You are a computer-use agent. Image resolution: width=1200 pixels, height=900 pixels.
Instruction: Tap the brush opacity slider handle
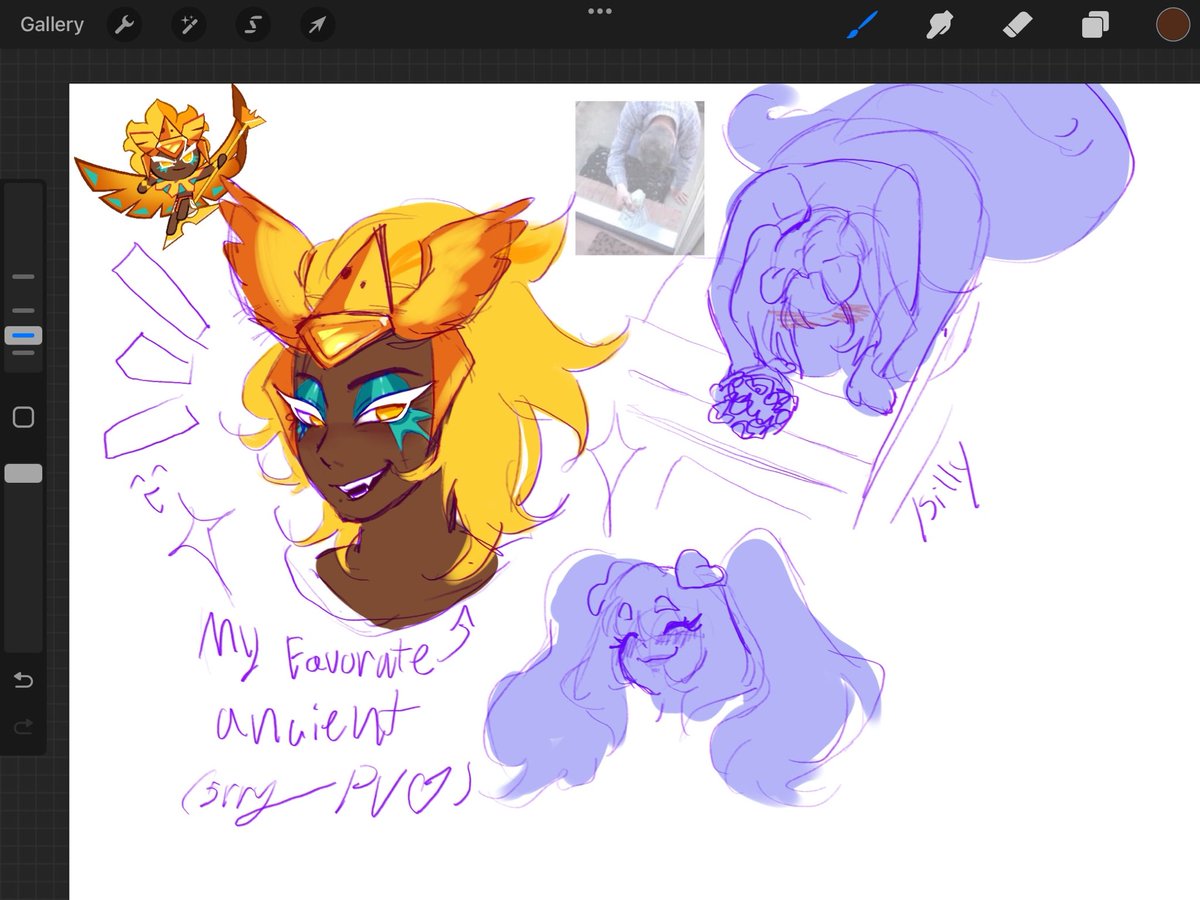[x=24, y=473]
